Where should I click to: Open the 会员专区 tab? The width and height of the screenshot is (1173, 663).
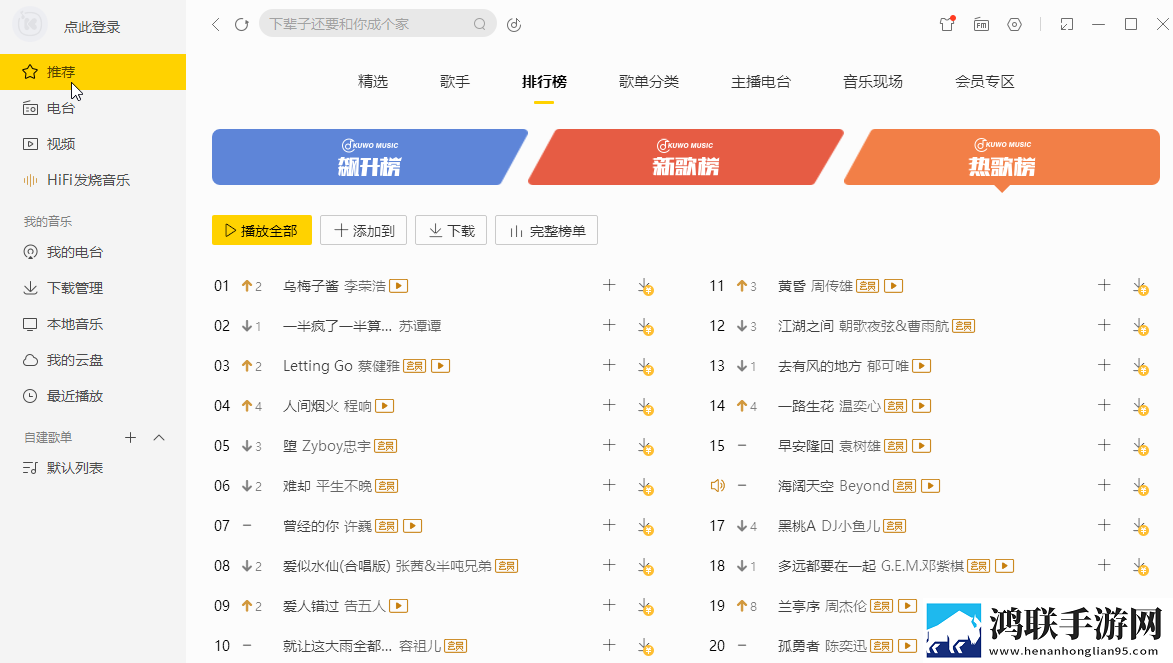coord(984,82)
